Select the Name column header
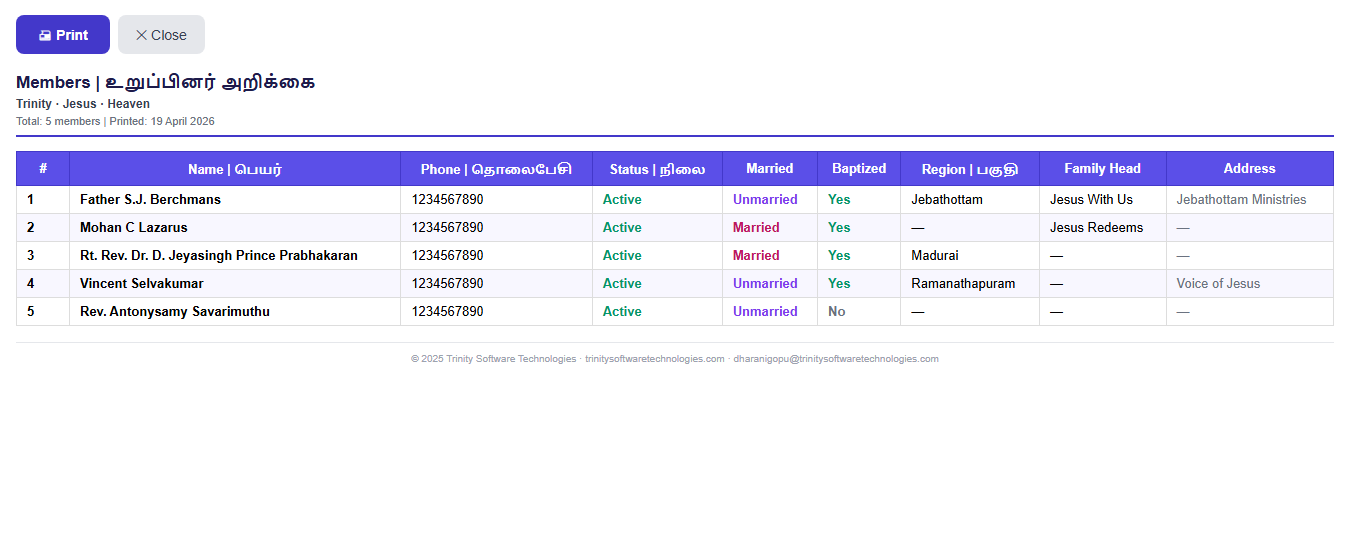The width and height of the screenshot is (1348, 555). click(x=235, y=169)
